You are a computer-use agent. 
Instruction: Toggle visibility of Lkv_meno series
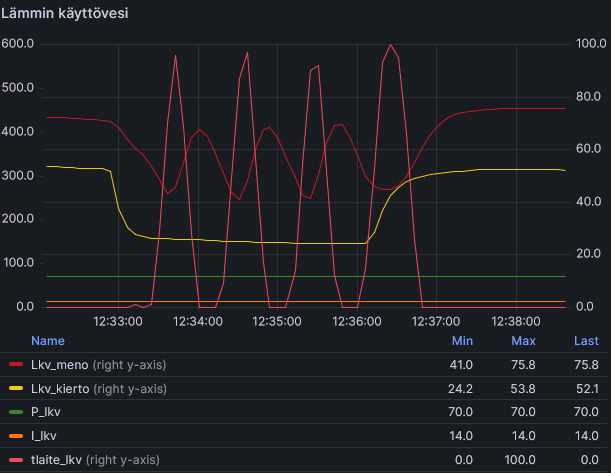(x=60, y=365)
